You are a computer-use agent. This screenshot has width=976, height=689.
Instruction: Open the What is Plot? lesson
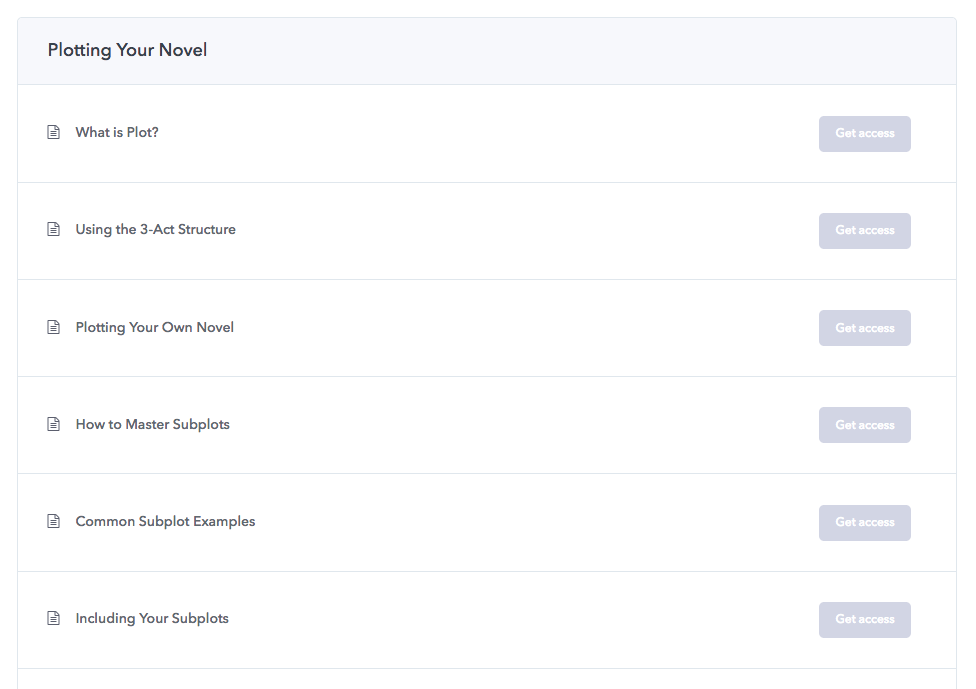point(117,132)
